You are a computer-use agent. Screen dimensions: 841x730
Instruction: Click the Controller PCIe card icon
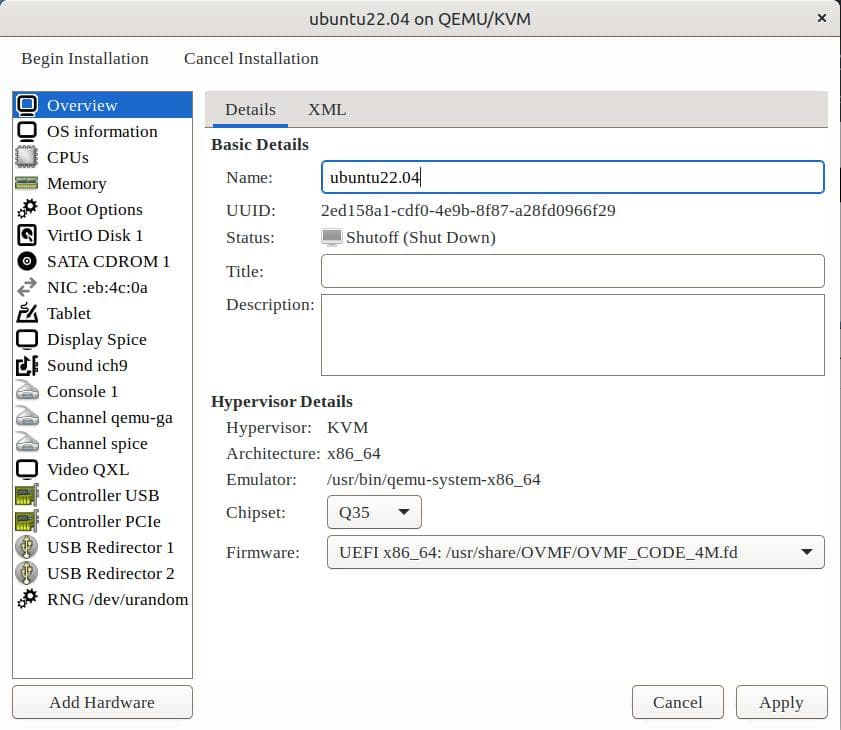27,521
